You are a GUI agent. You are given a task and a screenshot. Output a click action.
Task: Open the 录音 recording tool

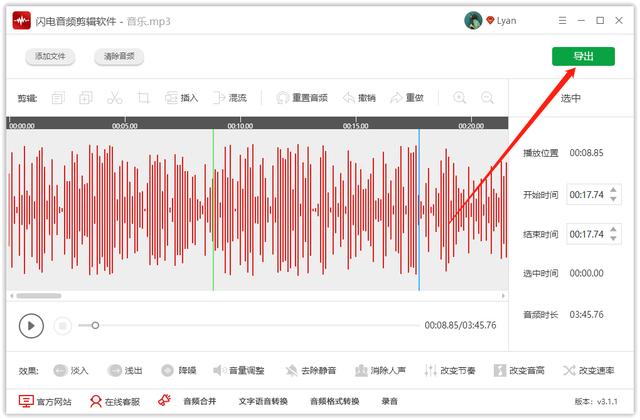click(389, 402)
